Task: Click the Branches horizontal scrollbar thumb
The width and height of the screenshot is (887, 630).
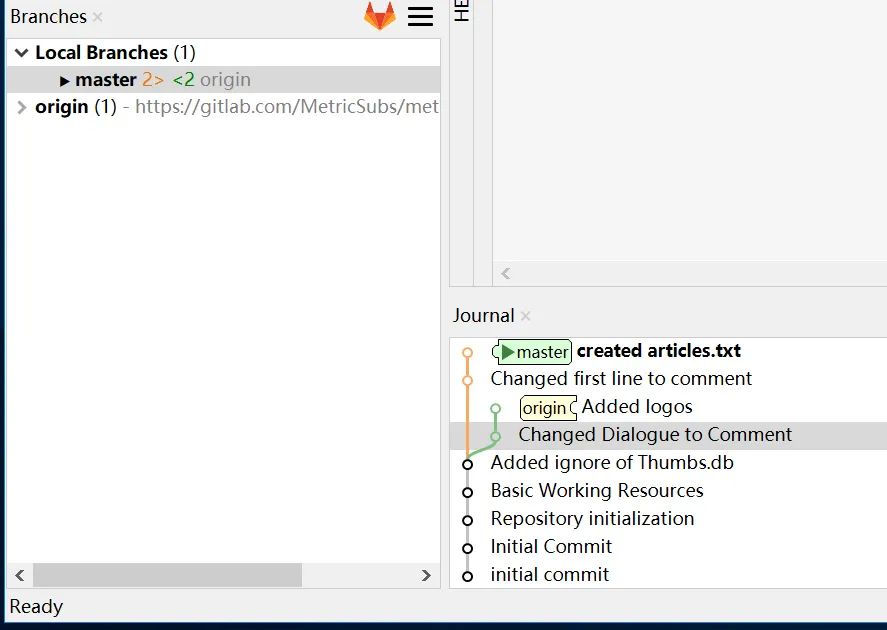Action: coord(167,576)
